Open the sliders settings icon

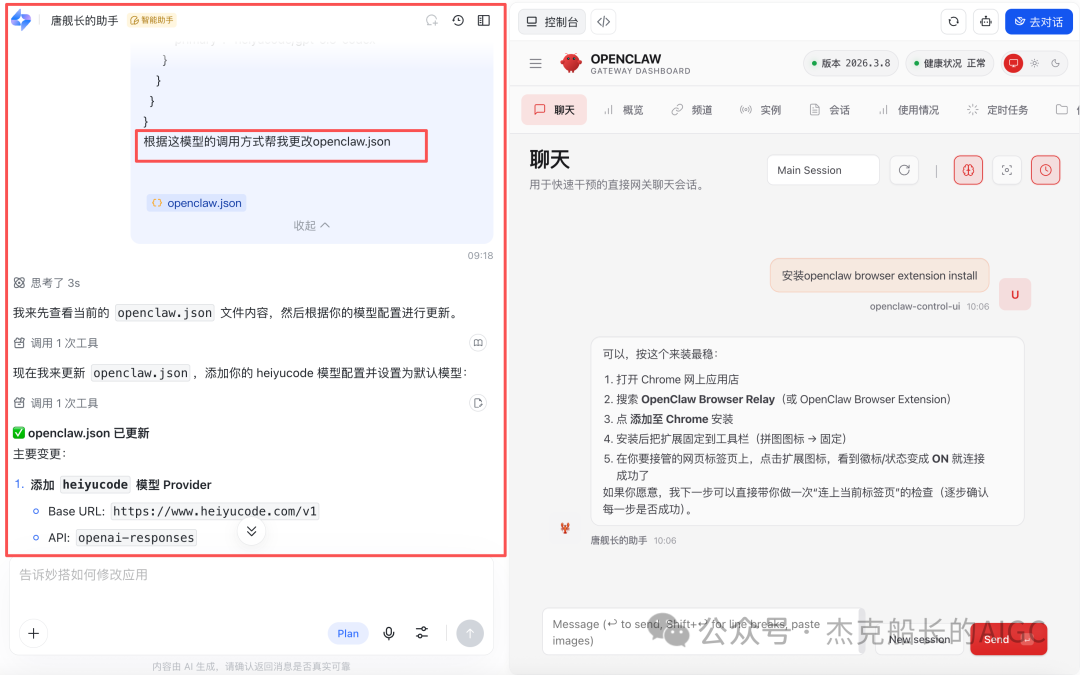tap(422, 633)
